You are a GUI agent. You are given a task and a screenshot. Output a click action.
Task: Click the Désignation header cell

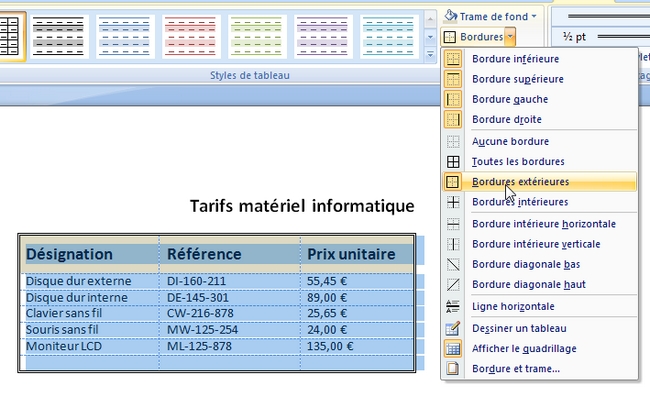[x=89, y=254]
